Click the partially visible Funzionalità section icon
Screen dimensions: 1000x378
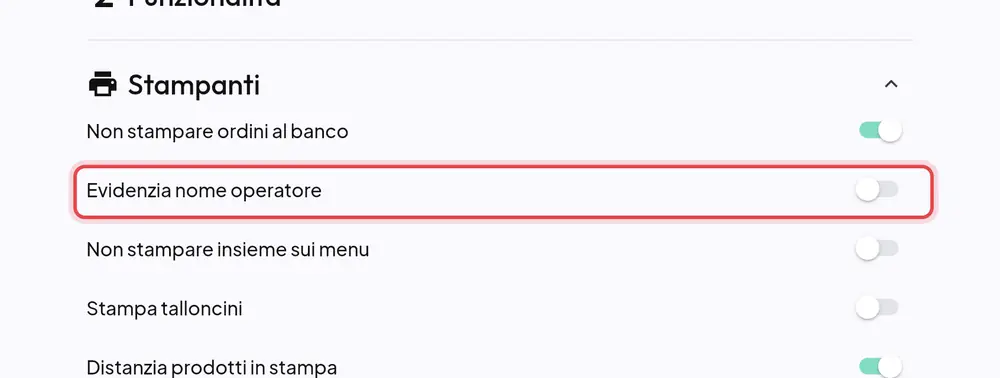coord(104,3)
